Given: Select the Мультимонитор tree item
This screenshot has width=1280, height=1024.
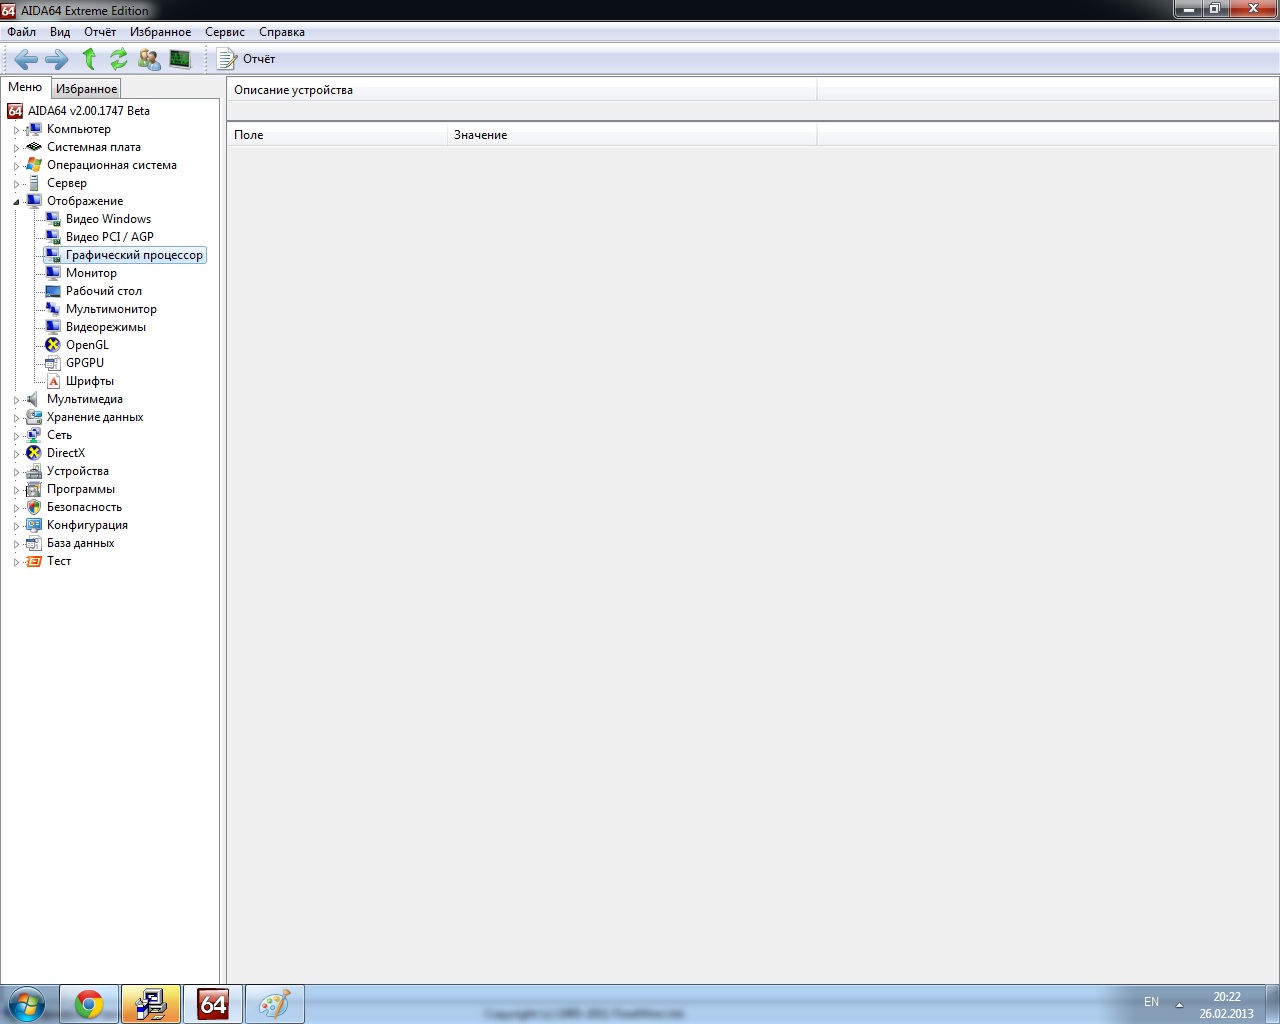Looking at the screenshot, I should (x=111, y=309).
